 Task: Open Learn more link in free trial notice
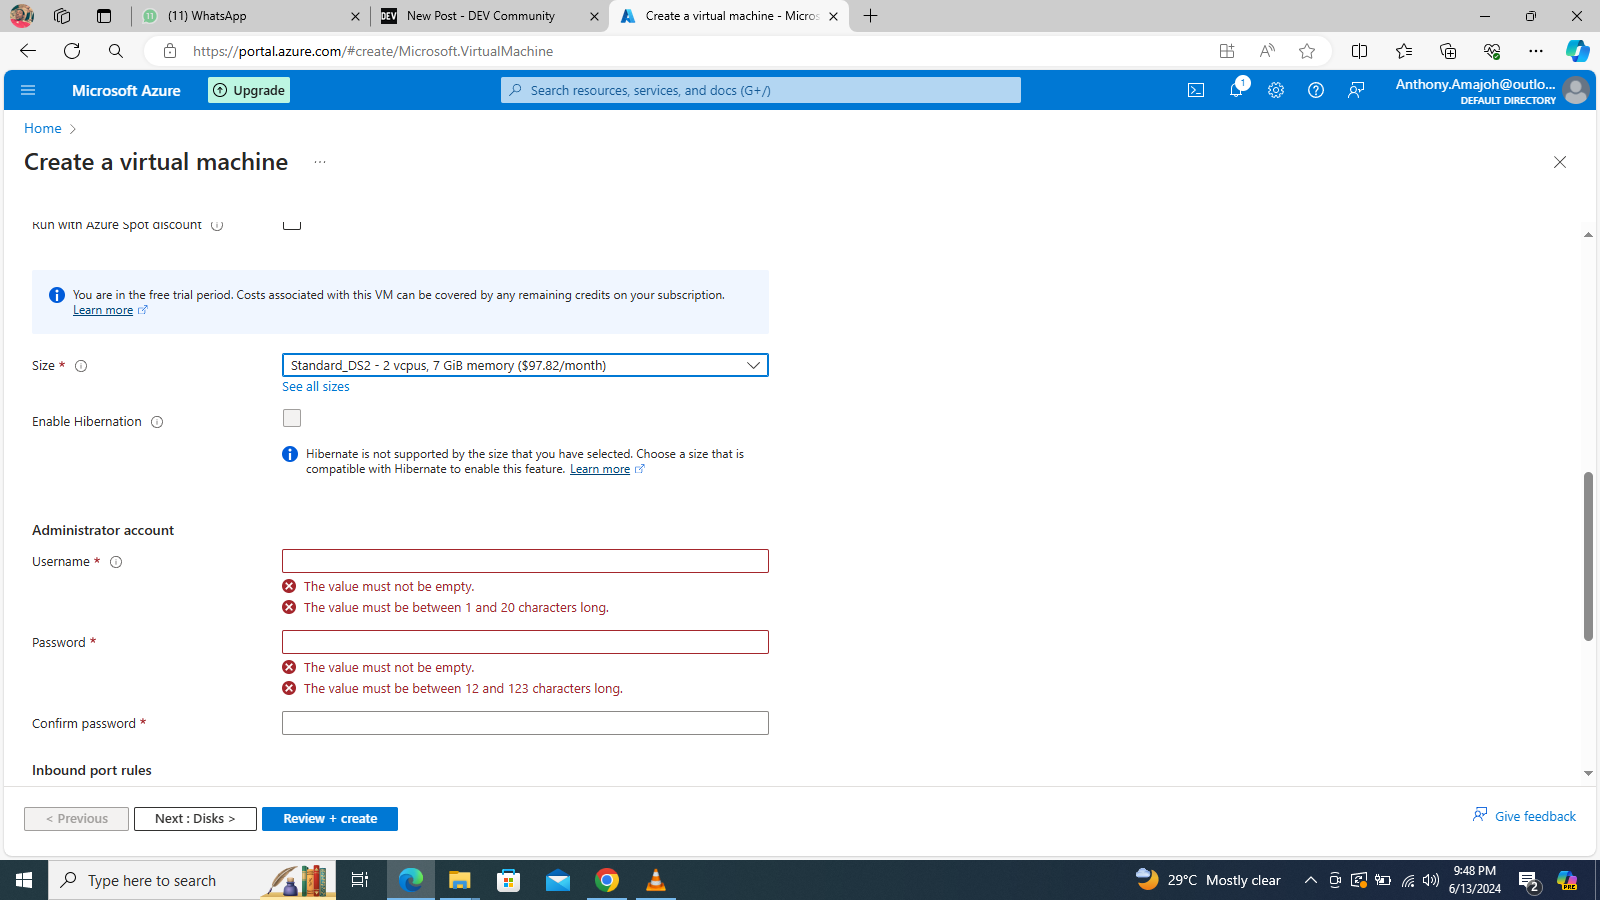(103, 310)
